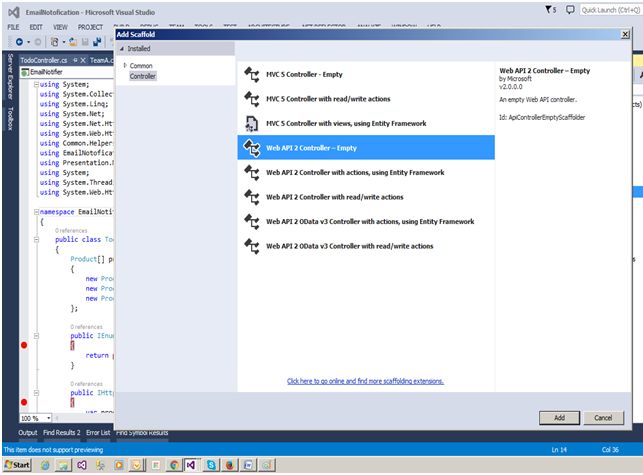Click the Quick Launch search field
The image size is (643, 475).
click(x=611, y=10)
